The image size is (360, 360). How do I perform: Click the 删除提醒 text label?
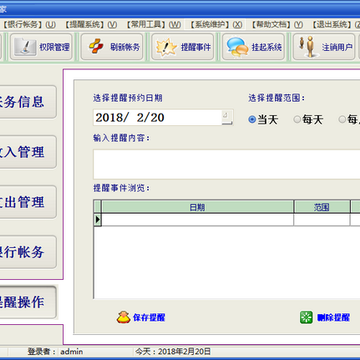[x=333, y=317]
